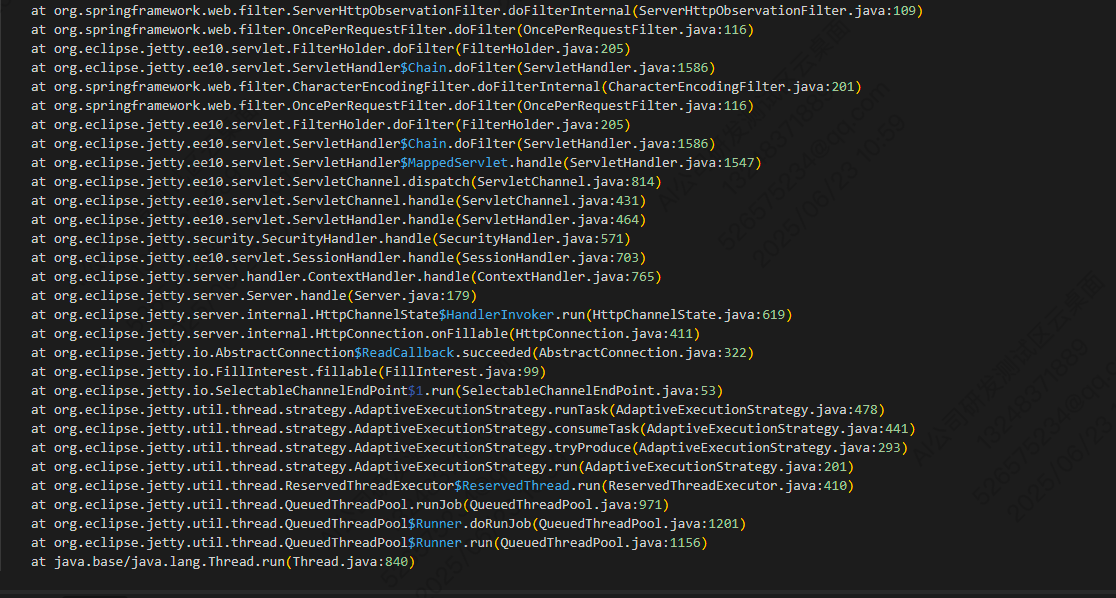The height and width of the screenshot is (598, 1116).
Task: Click the QueuedThreadPool.java:1156 file reference
Action: (x=601, y=542)
